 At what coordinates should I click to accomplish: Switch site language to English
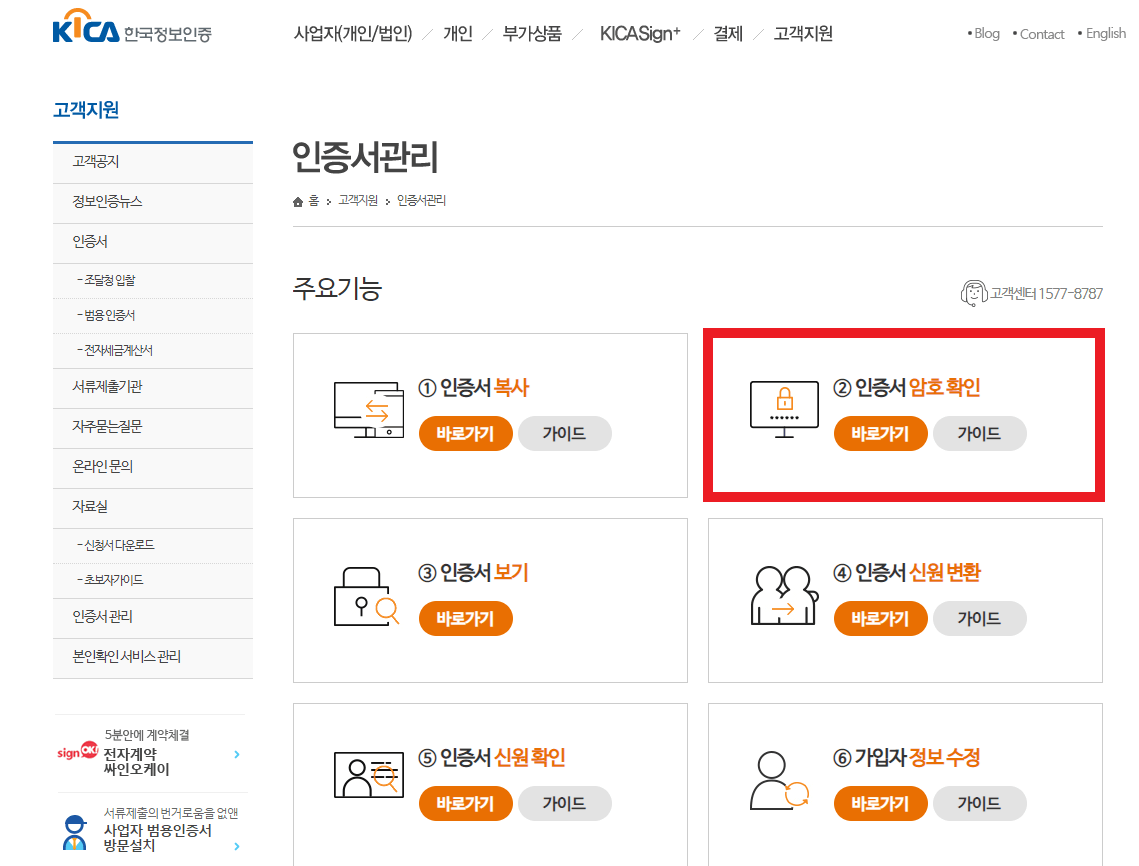coord(1104,33)
